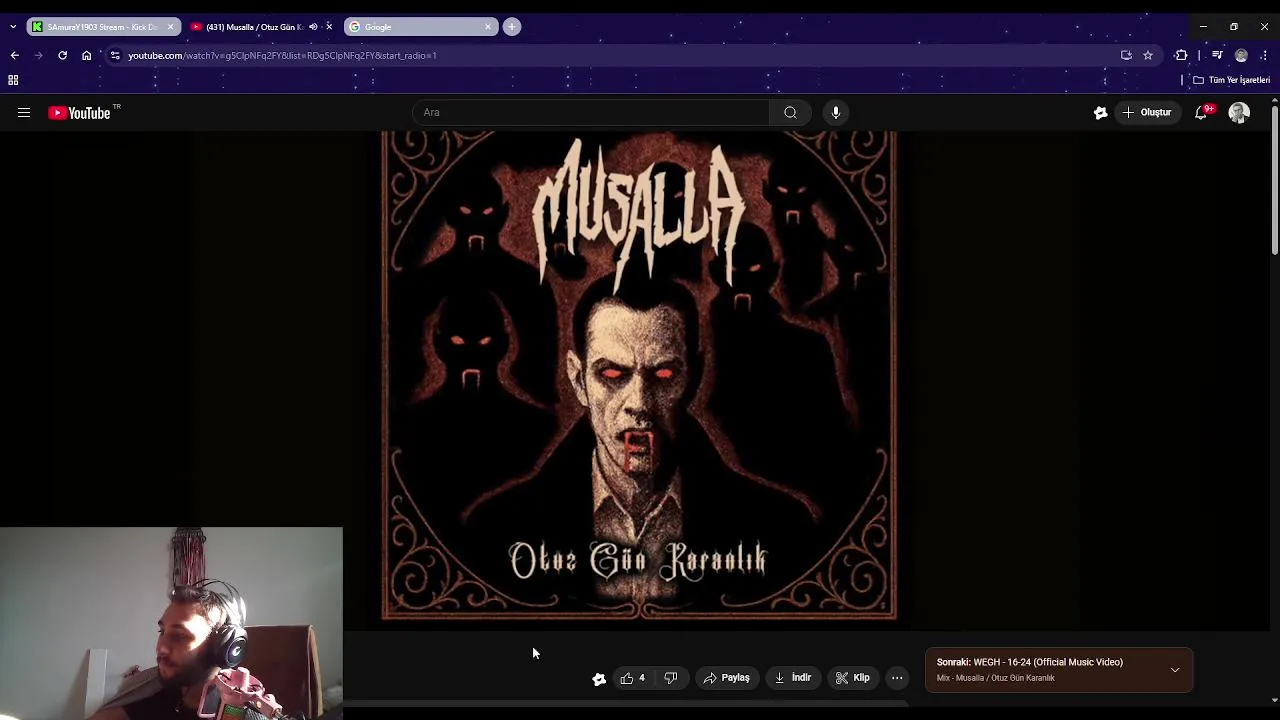Click the scrollbar down arrow
1280x720 pixels.
point(1274,701)
